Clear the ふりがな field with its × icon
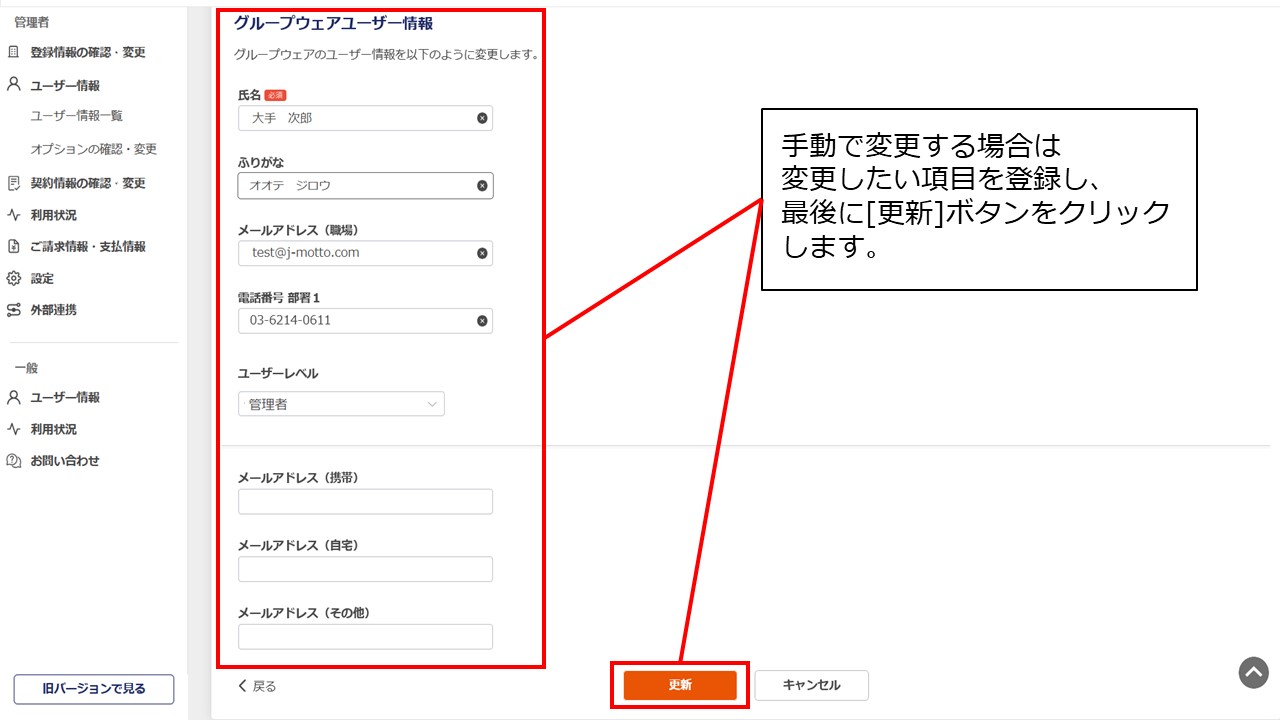 [481, 185]
